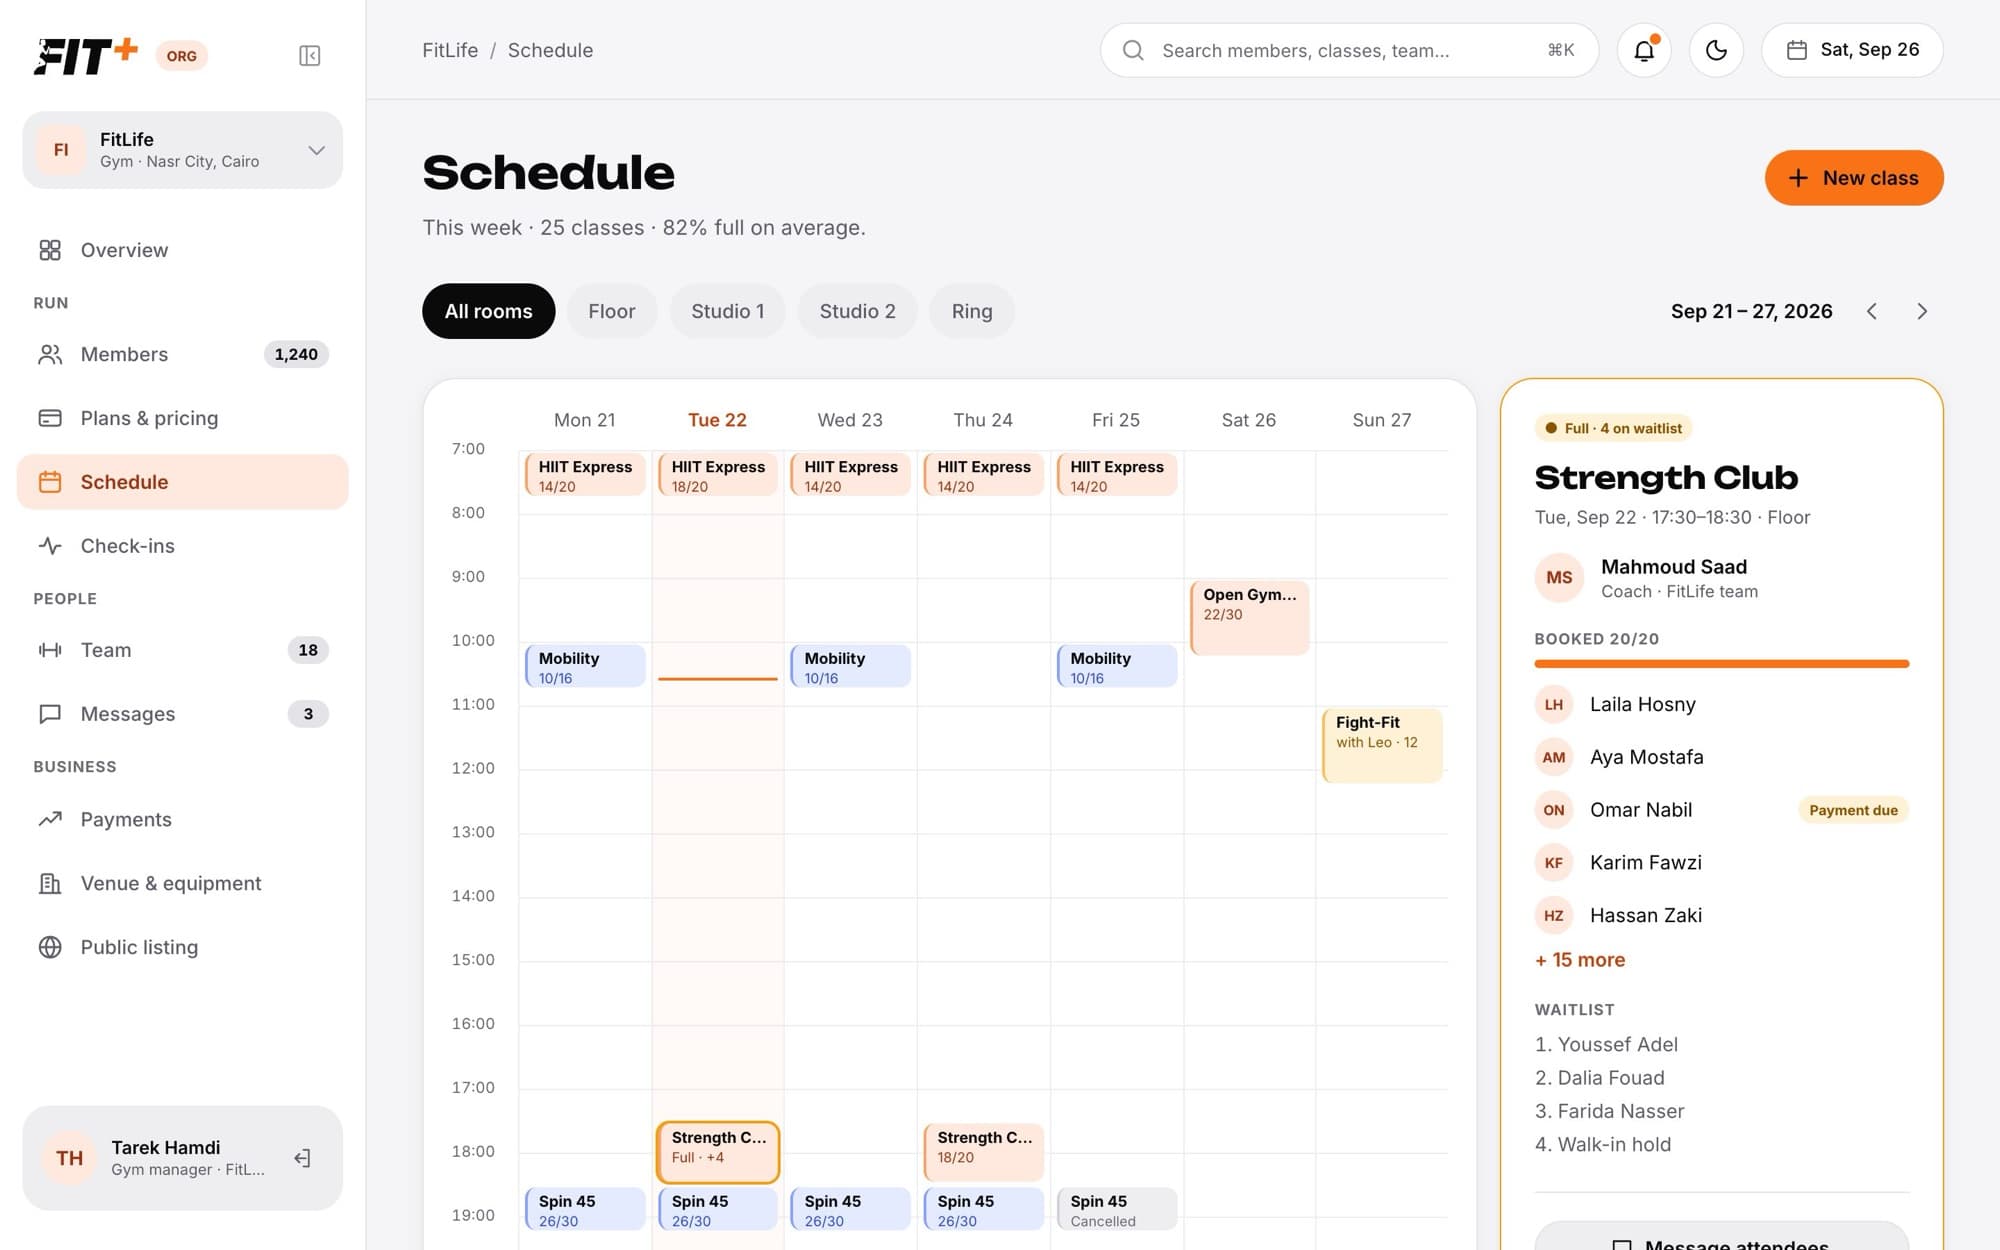The image size is (2000, 1250).
Task: Filter schedule by Studio 1
Action: tap(728, 311)
